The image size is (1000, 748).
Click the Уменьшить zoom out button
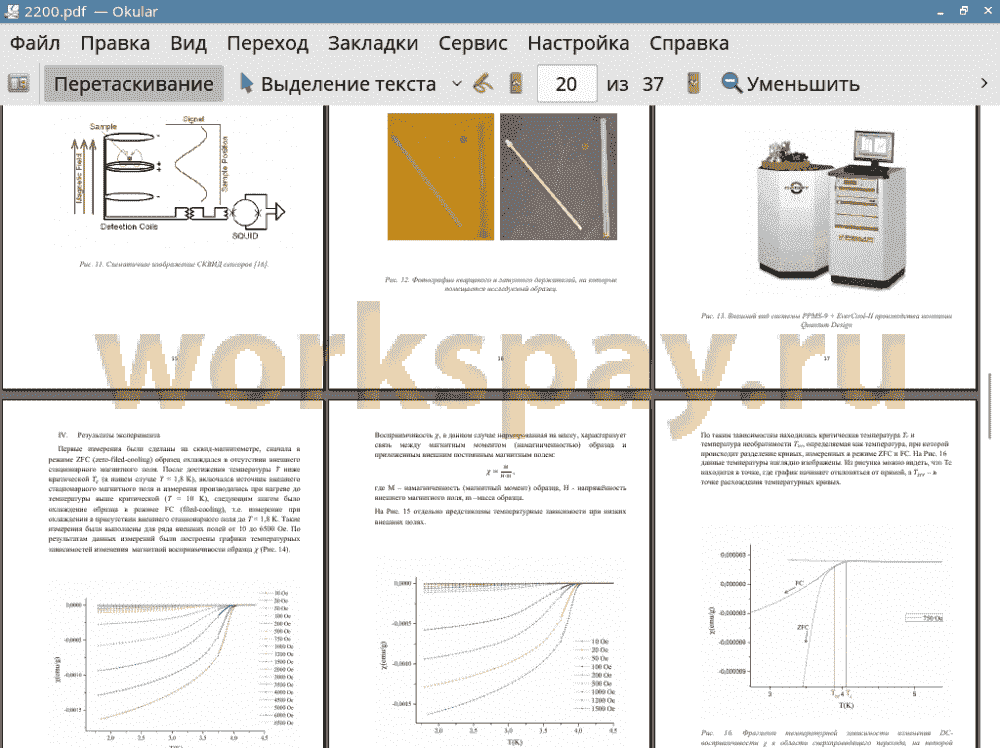[791, 84]
